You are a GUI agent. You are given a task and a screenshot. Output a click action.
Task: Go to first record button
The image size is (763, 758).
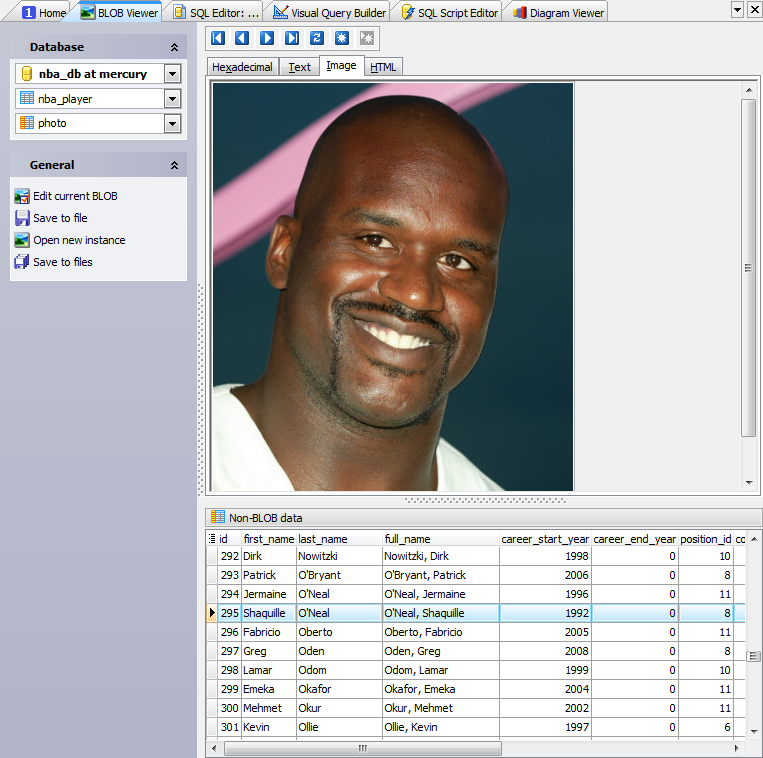click(x=218, y=38)
